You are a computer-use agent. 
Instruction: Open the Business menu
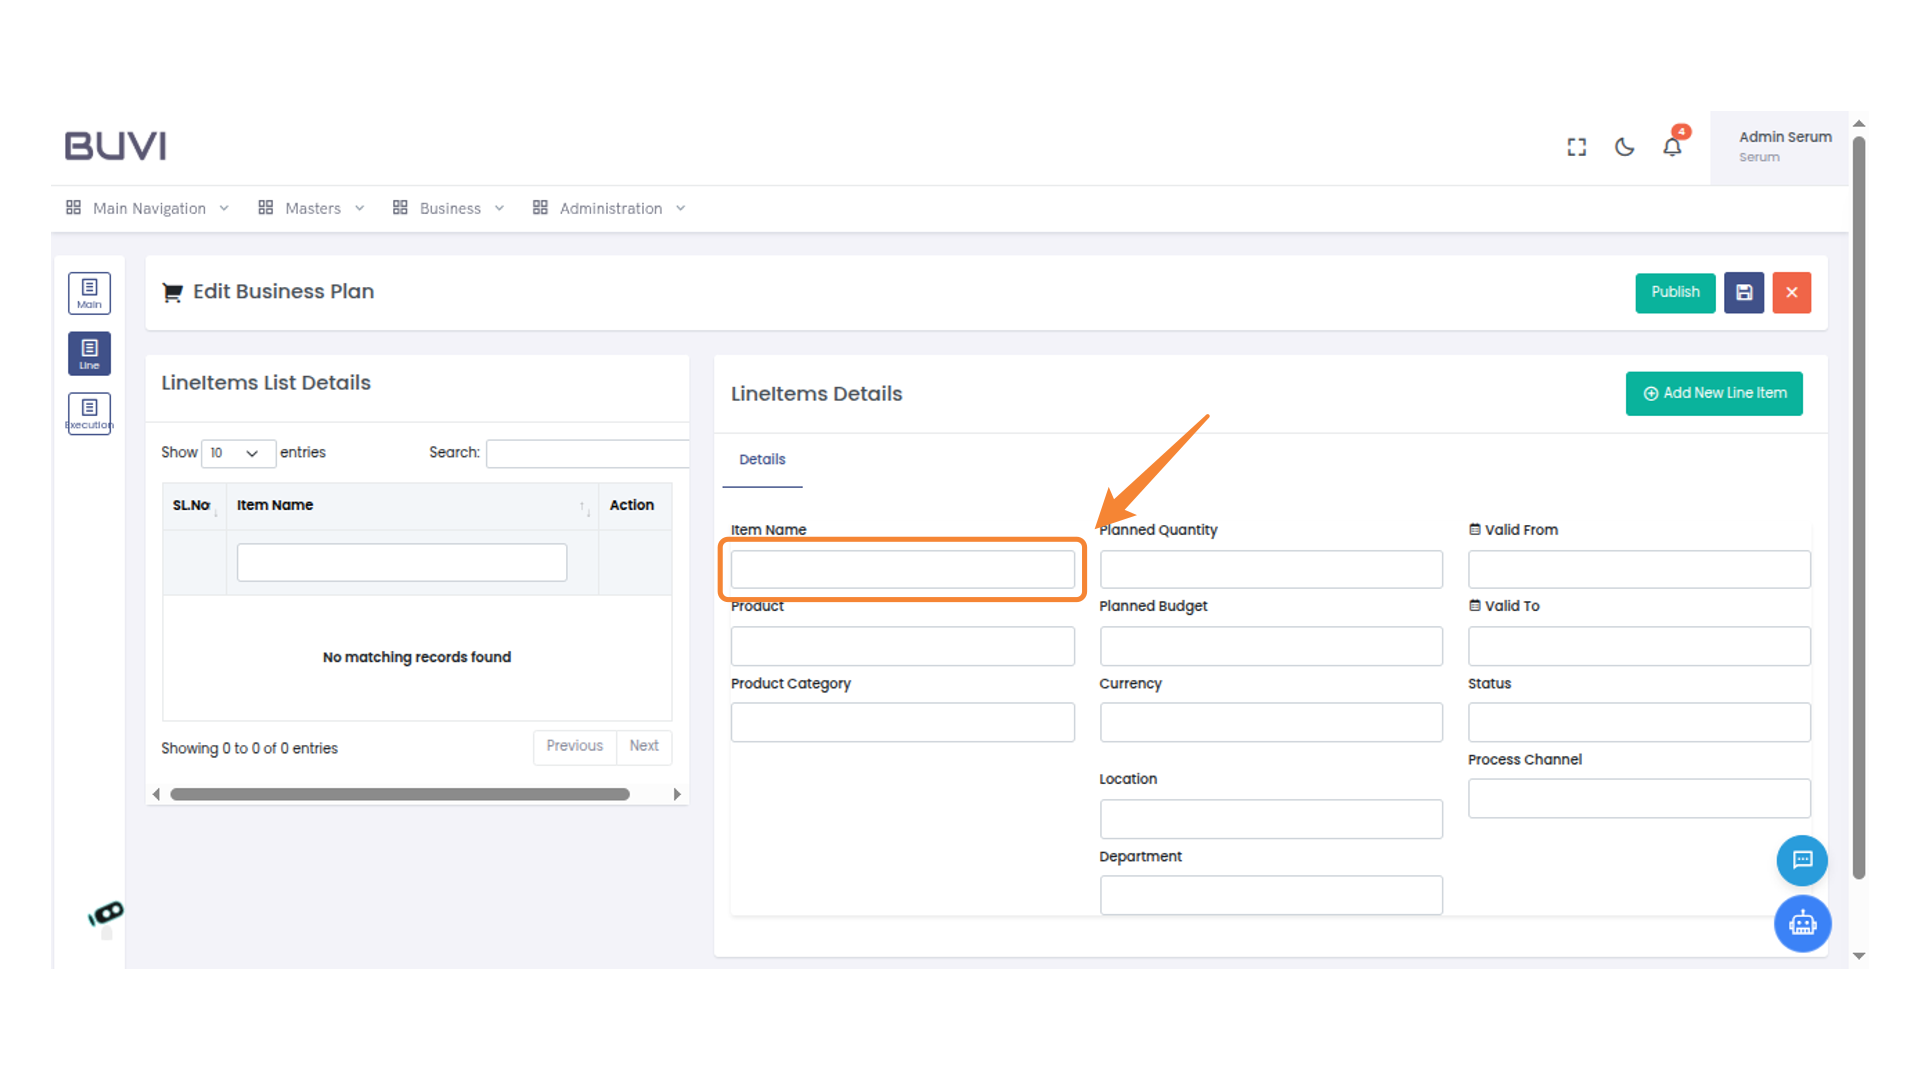pos(448,208)
